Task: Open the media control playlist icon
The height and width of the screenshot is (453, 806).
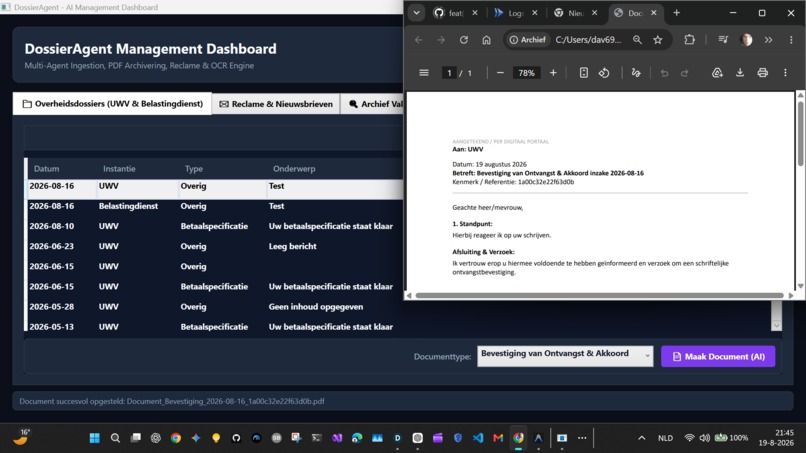Action: point(723,40)
